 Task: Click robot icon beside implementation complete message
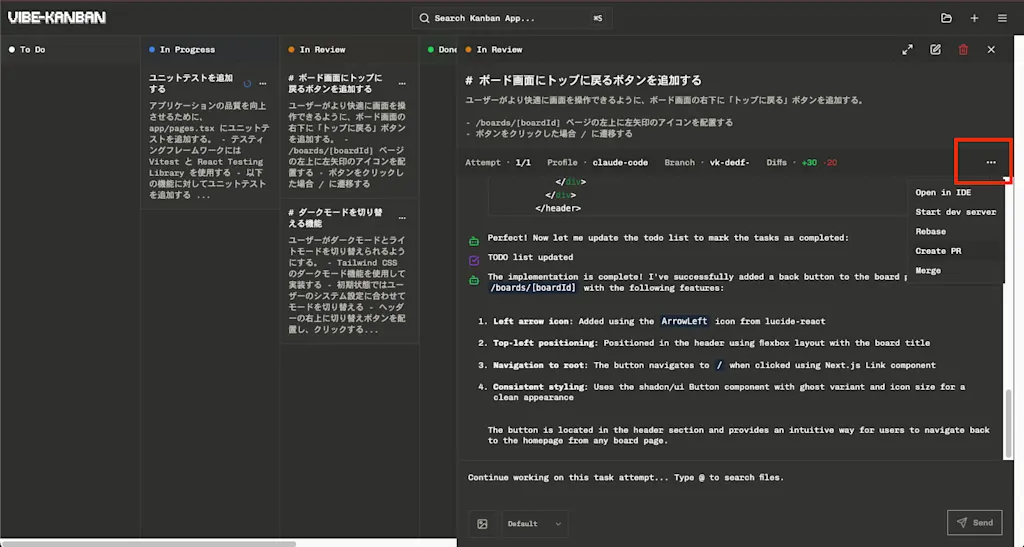click(474, 280)
